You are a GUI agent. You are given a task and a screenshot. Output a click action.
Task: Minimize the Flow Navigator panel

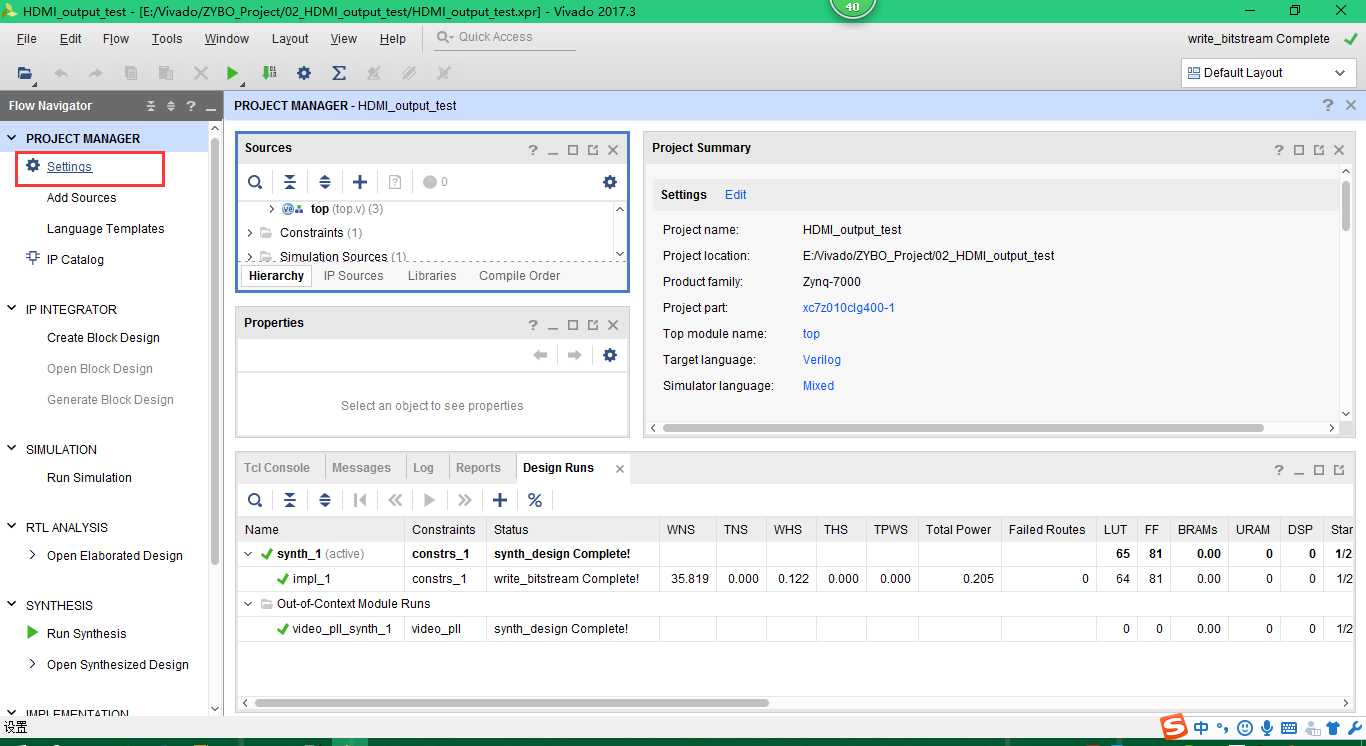click(x=211, y=106)
